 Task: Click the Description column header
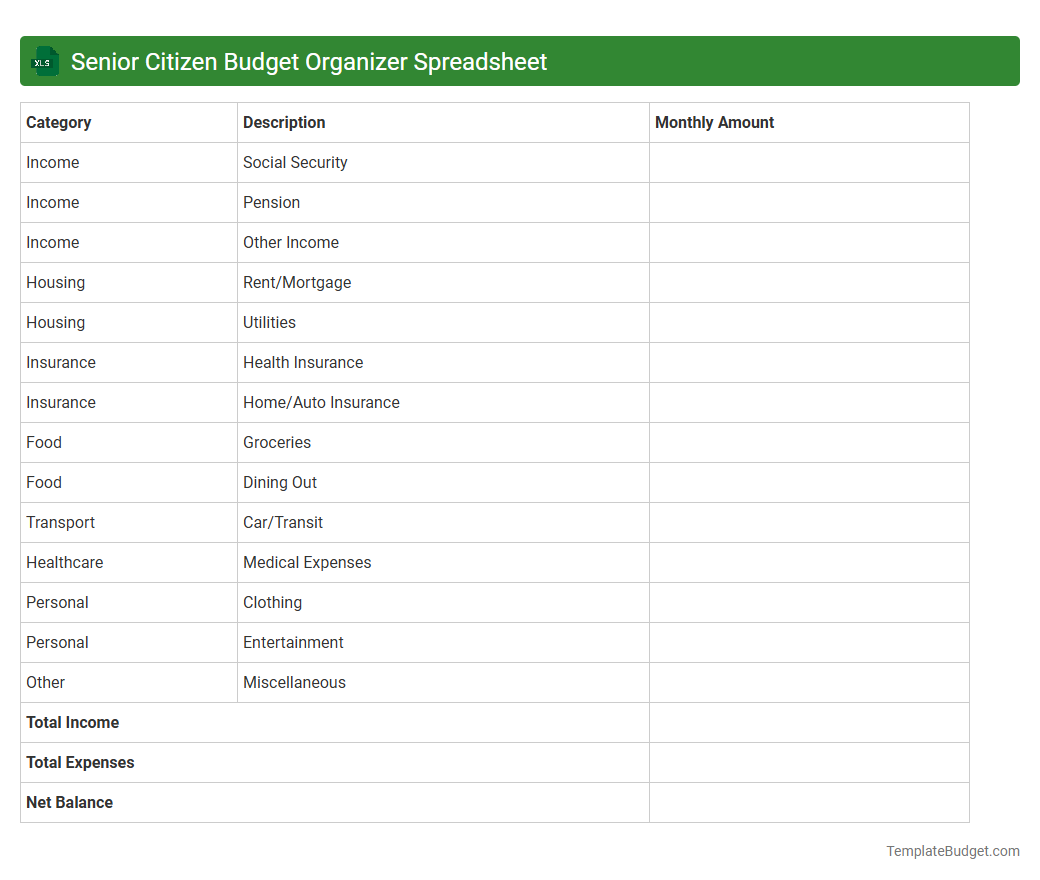(x=283, y=122)
